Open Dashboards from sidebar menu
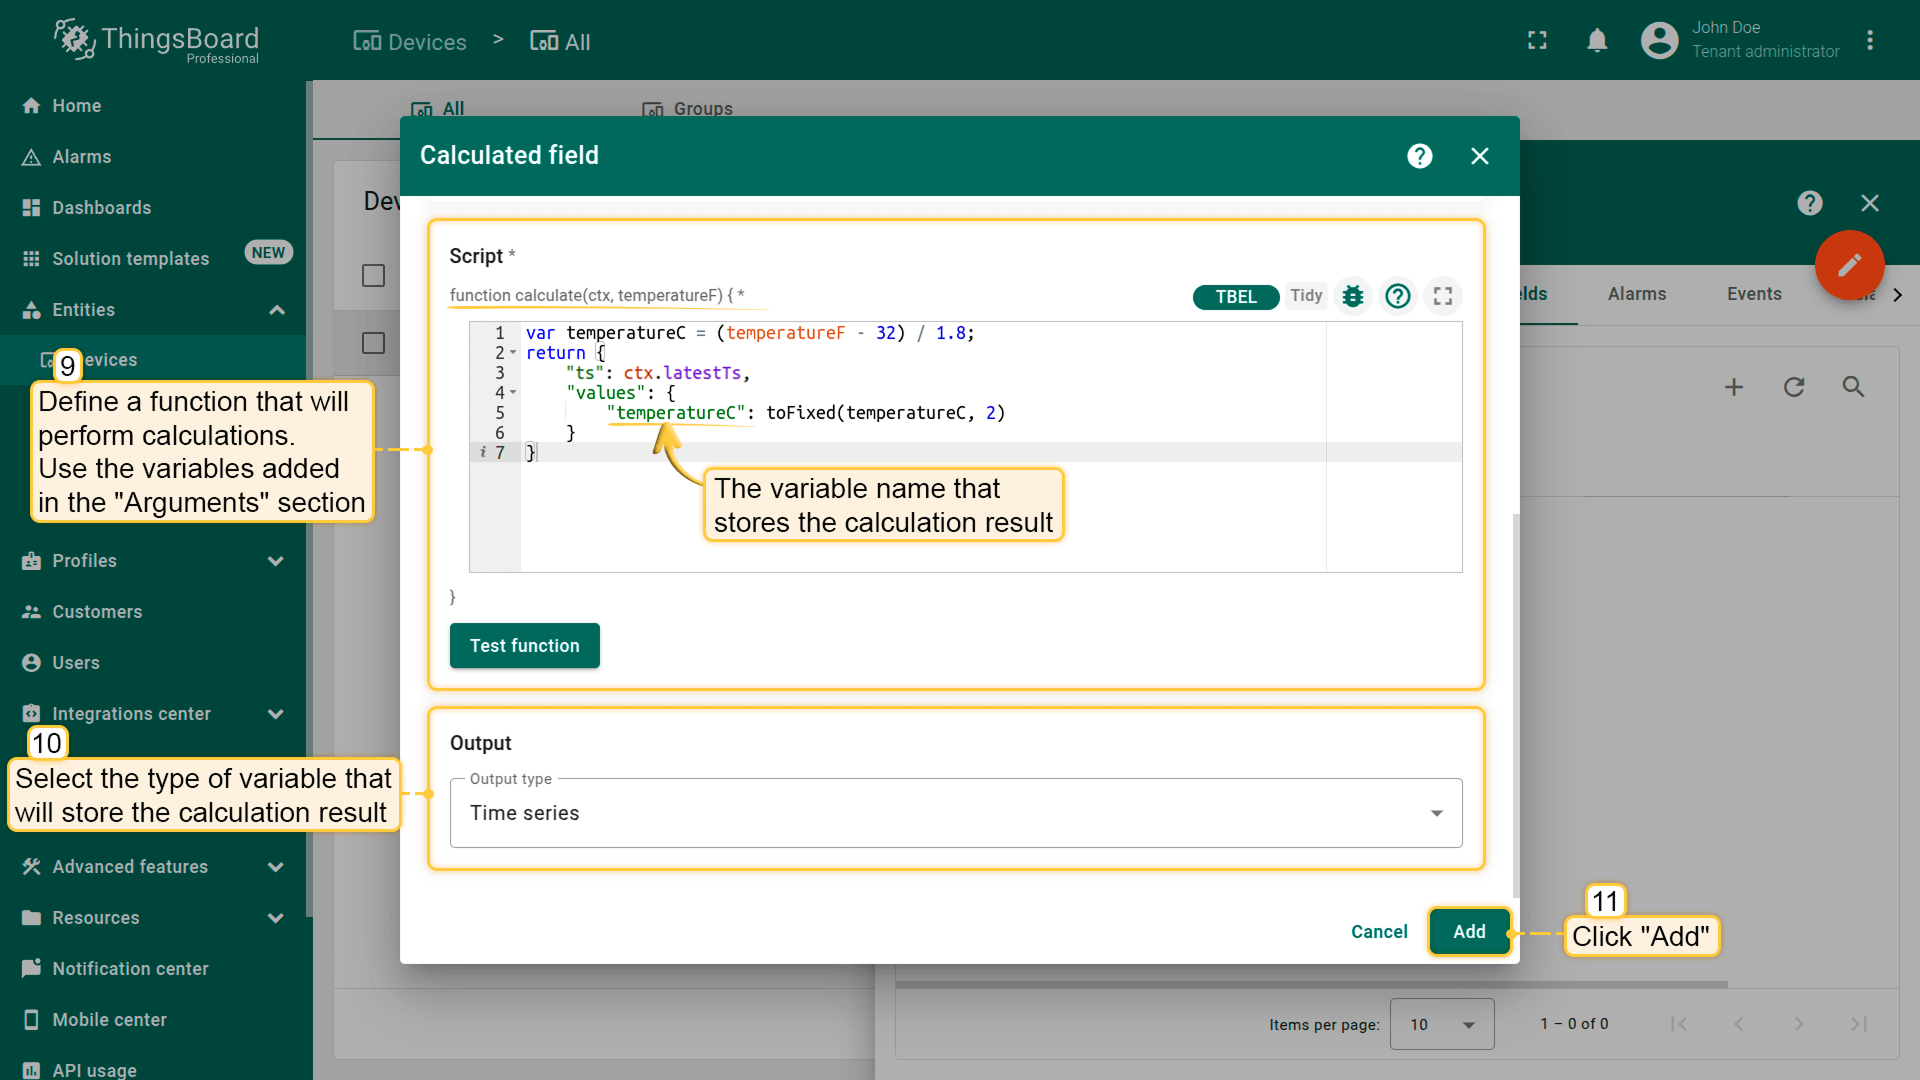The height and width of the screenshot is (1080, 1920). coord(101,208)
